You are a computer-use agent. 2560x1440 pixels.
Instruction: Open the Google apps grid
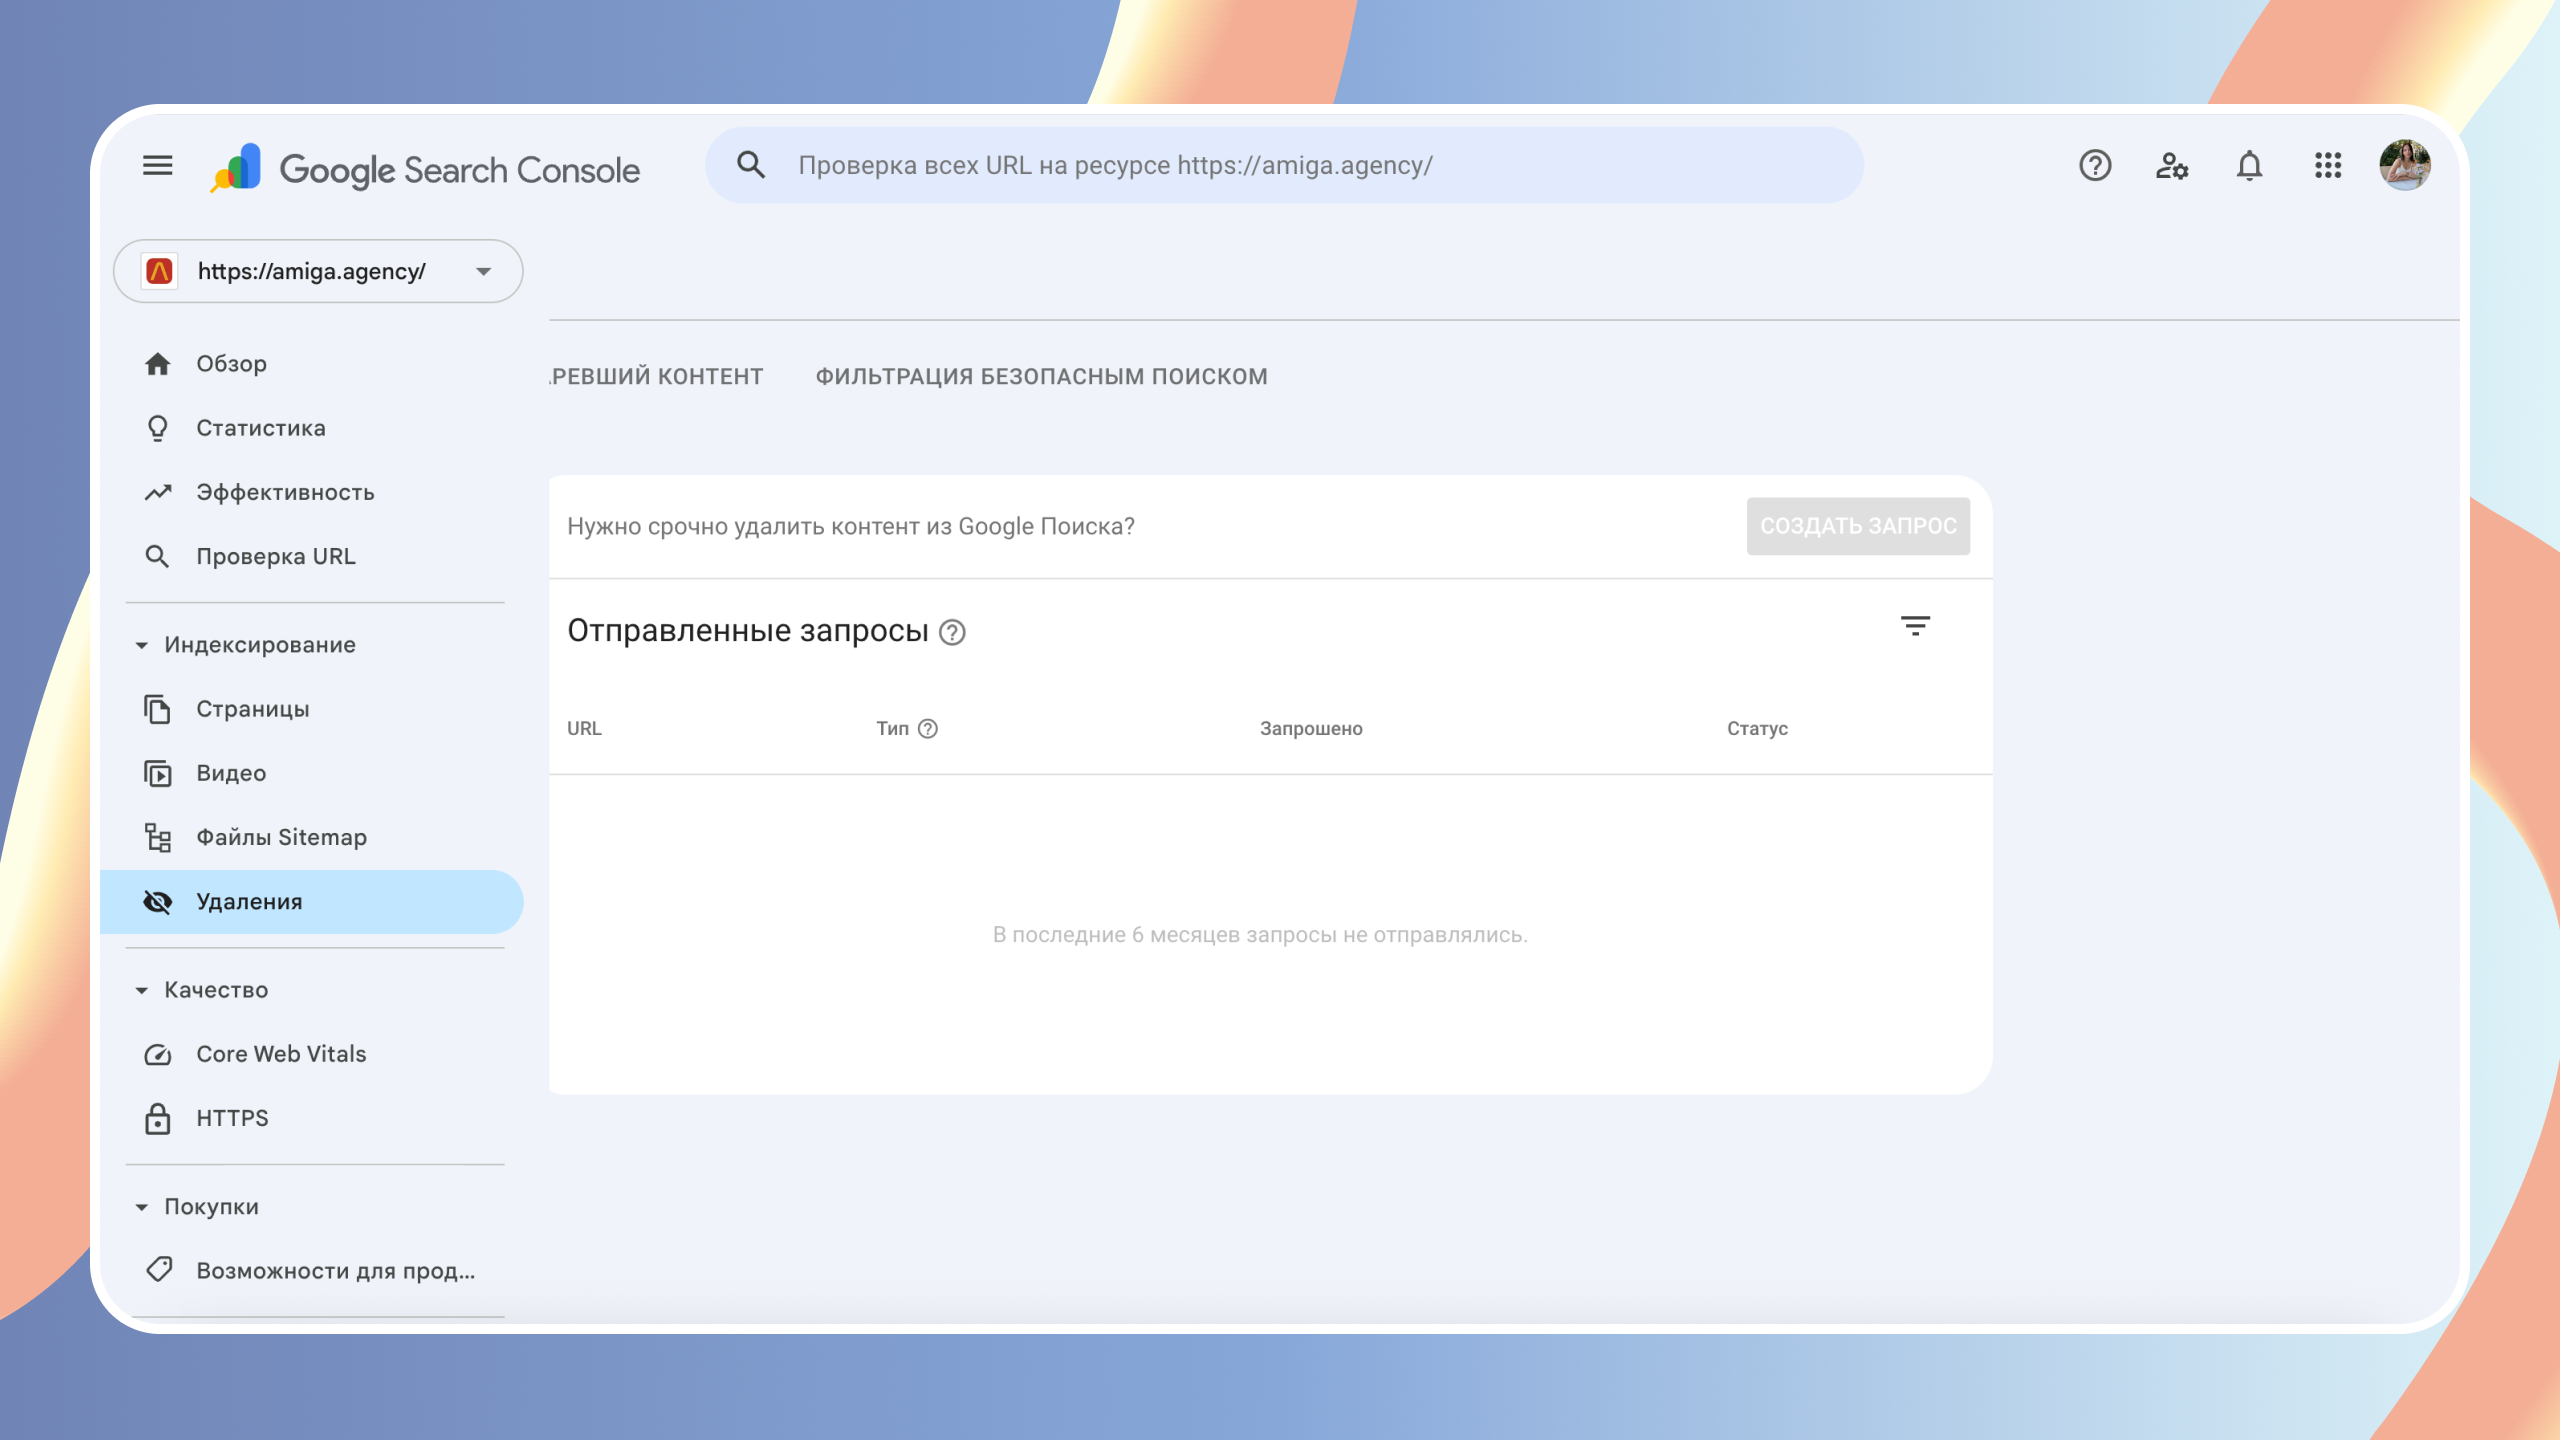tap(2327, 165)
